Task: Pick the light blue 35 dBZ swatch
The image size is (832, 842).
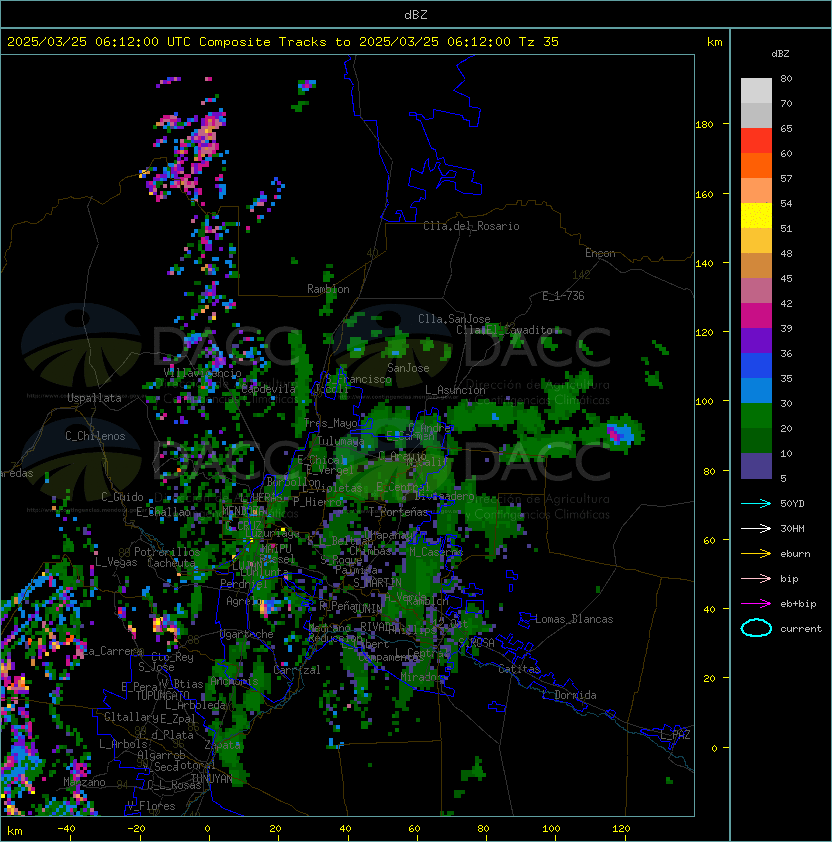Action: pyautogui.click(x=756, y=390)
